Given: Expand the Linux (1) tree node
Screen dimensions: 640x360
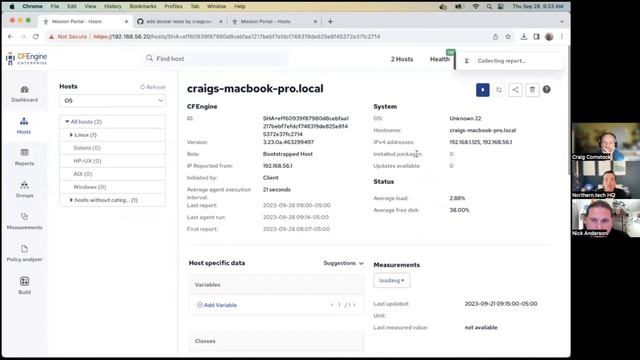Looking at the screenshot, I should coord(71,135).
